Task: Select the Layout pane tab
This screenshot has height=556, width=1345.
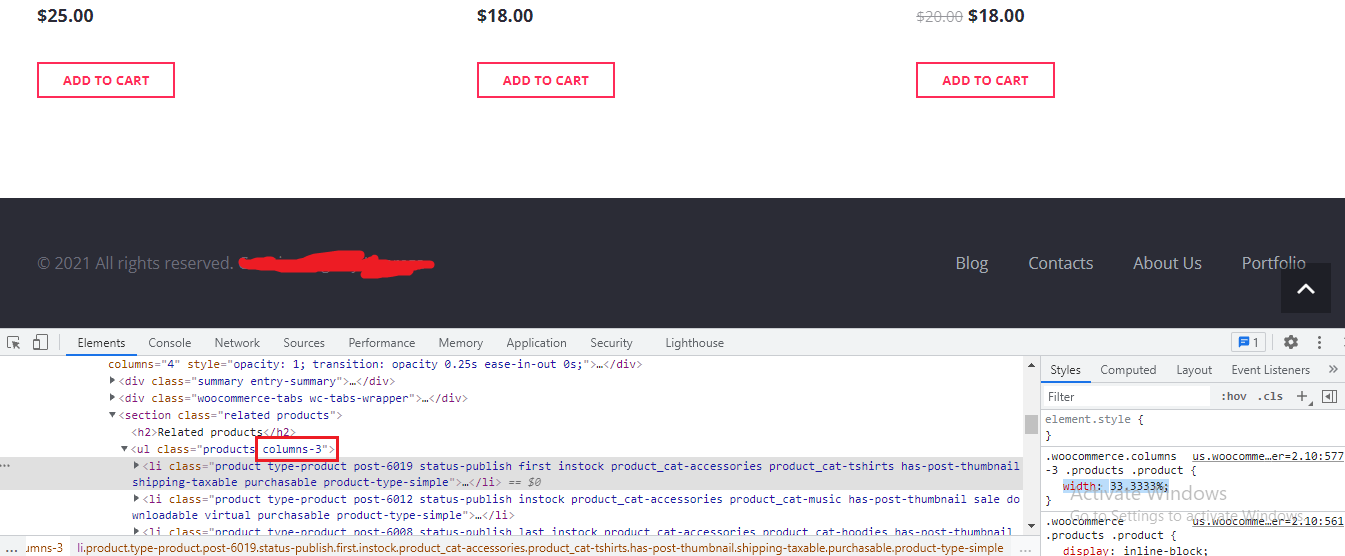Action: tap(1194, 370)
